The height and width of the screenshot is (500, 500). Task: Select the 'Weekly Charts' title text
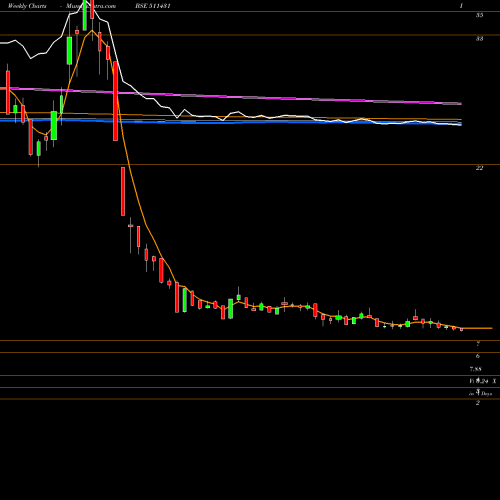click(27, 6)
